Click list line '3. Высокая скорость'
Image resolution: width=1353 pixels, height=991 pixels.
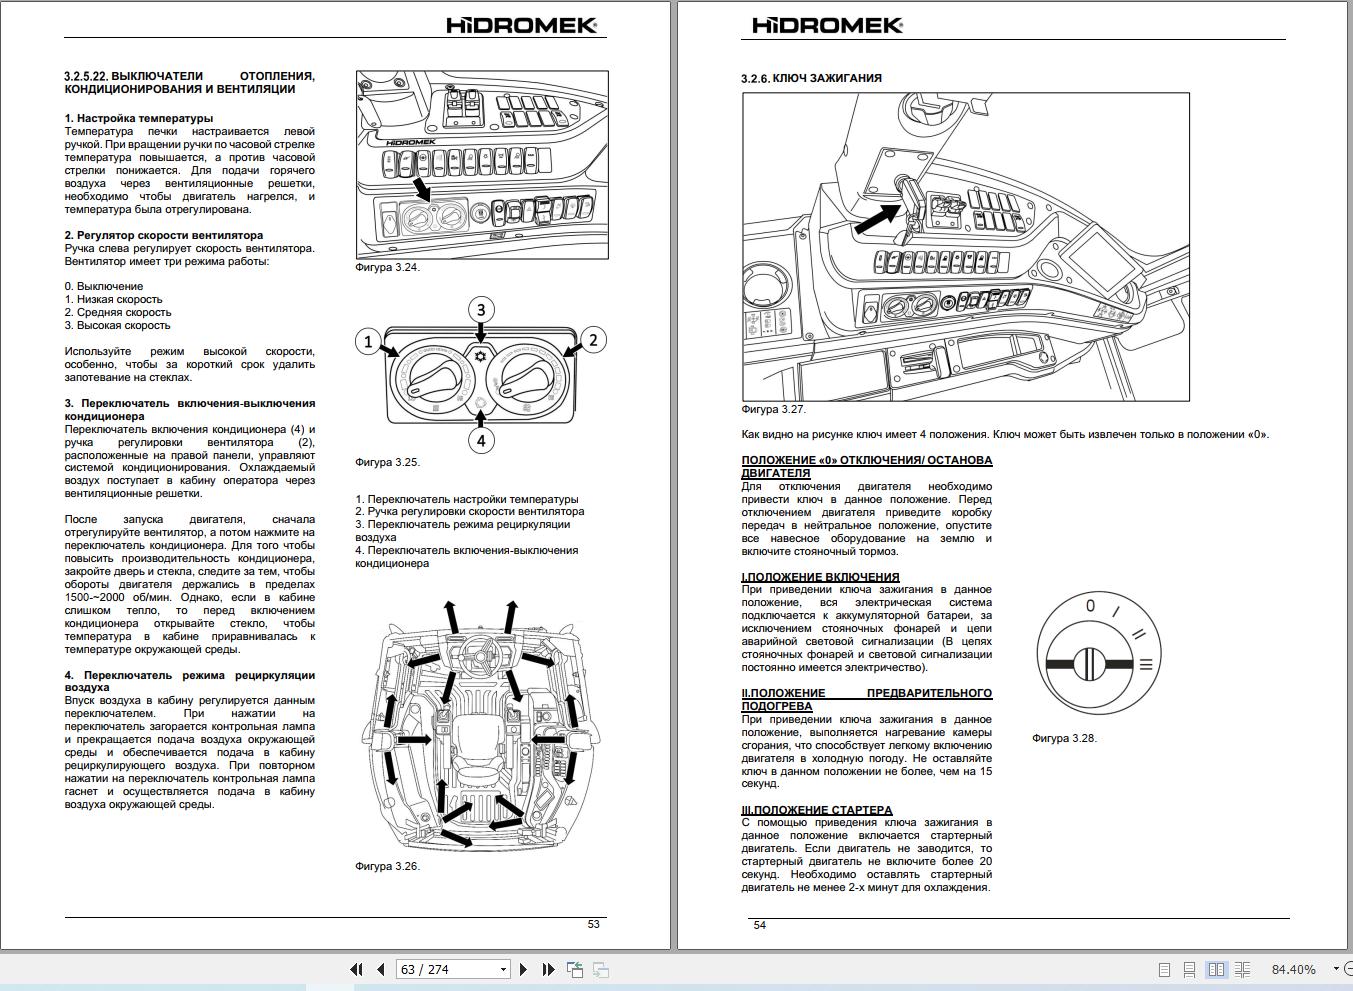(x=117, y=325)
